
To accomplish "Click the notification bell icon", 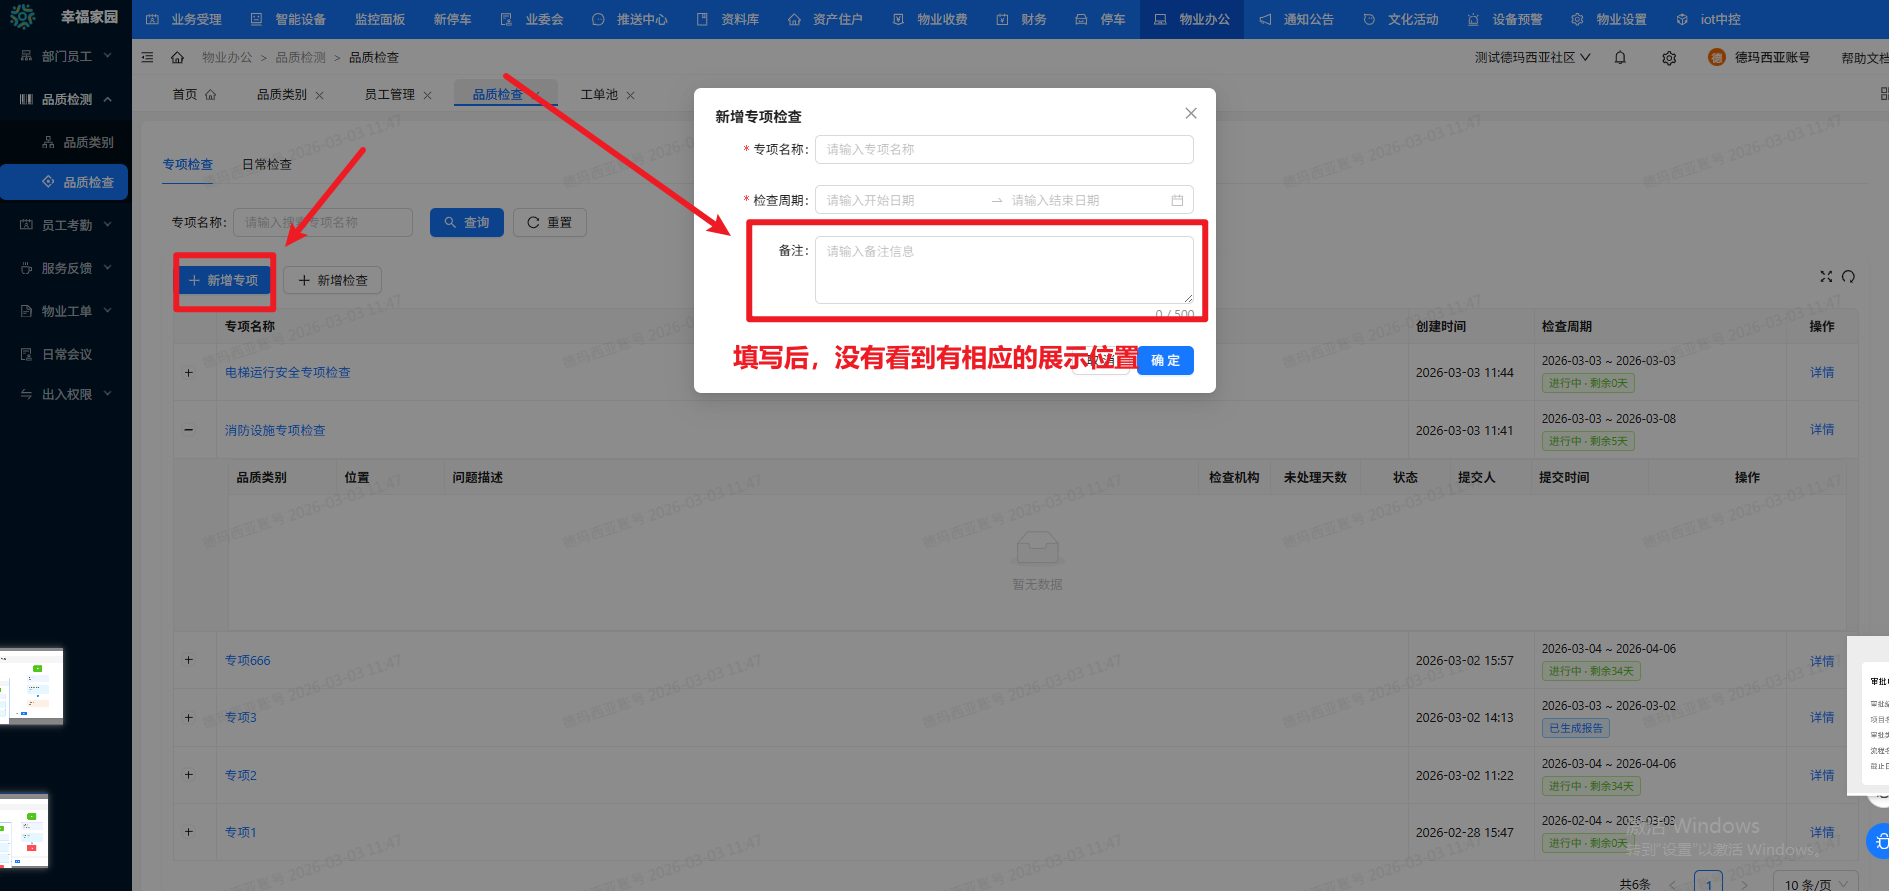I will [1620, 58].
